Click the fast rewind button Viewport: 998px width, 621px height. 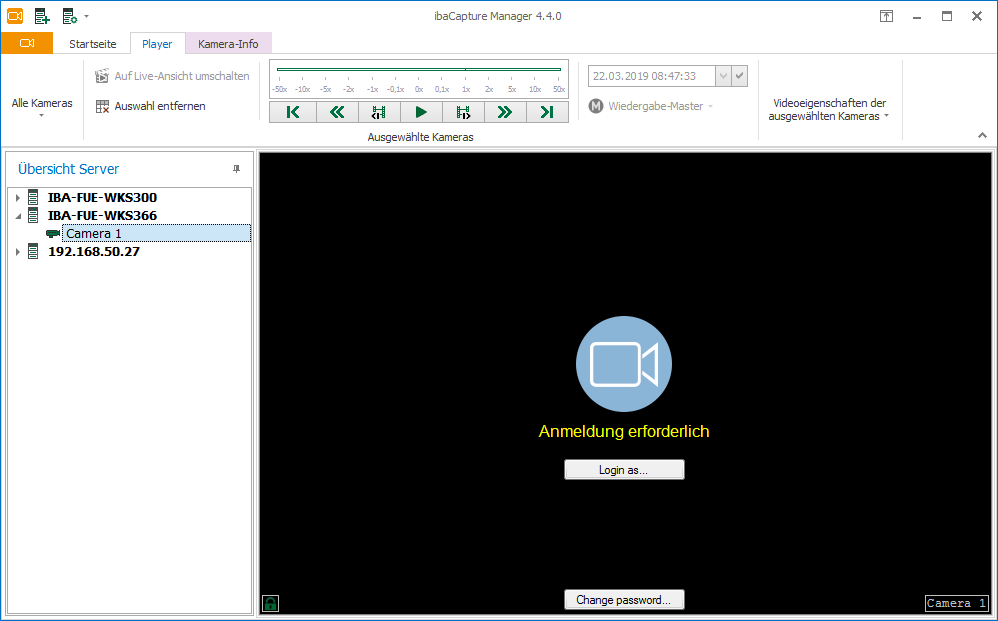pyautogui.click(x=337, y=112)
